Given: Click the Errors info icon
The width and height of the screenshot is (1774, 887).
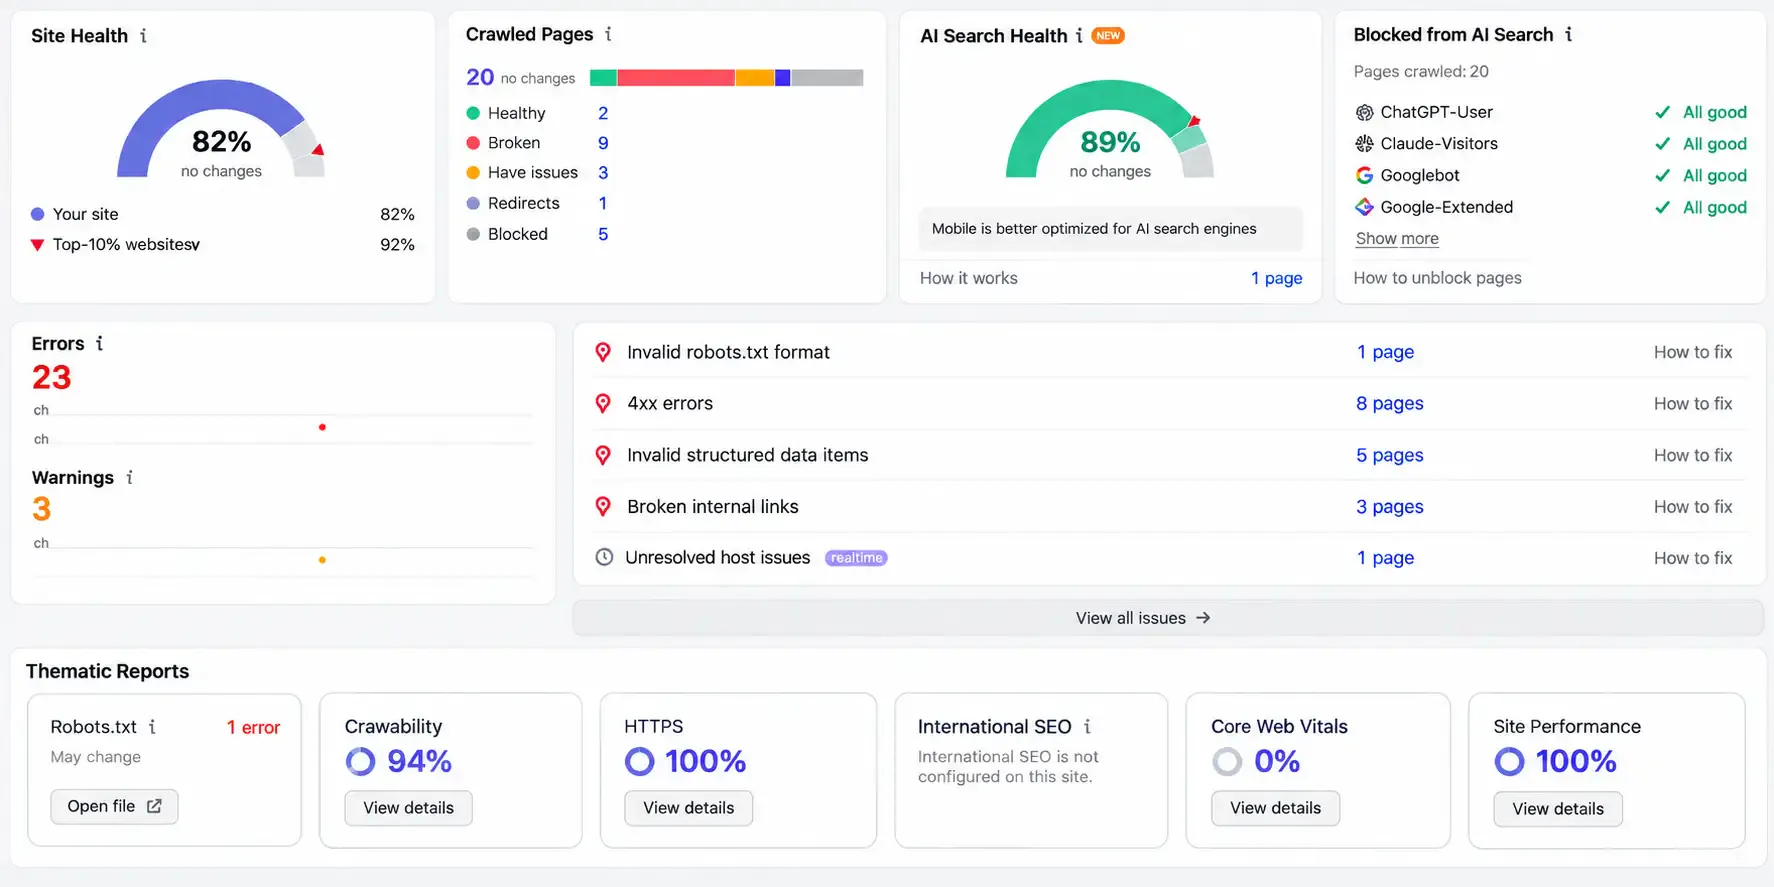Looking at the screenshot, I should 99,343.
